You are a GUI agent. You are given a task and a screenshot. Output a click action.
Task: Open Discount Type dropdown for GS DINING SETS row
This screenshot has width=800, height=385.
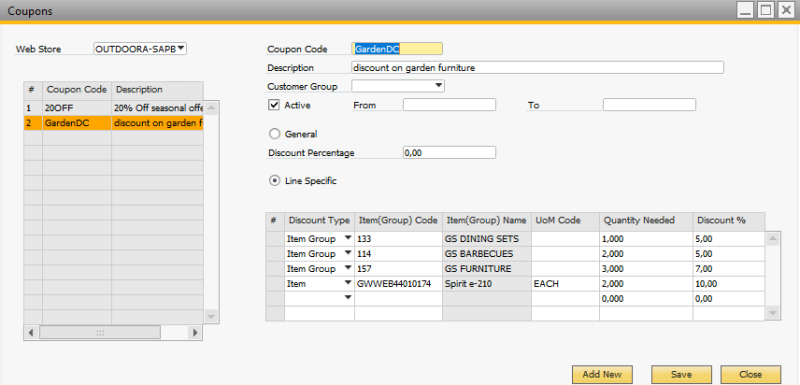point(348,238)
